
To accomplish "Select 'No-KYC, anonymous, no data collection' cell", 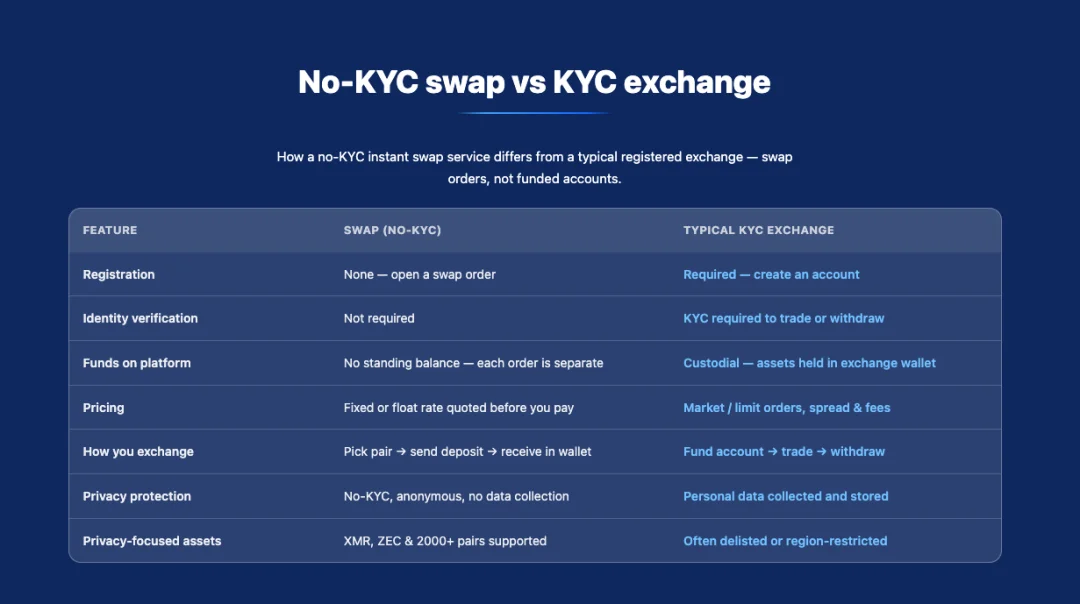I will [x=456, y=496].
